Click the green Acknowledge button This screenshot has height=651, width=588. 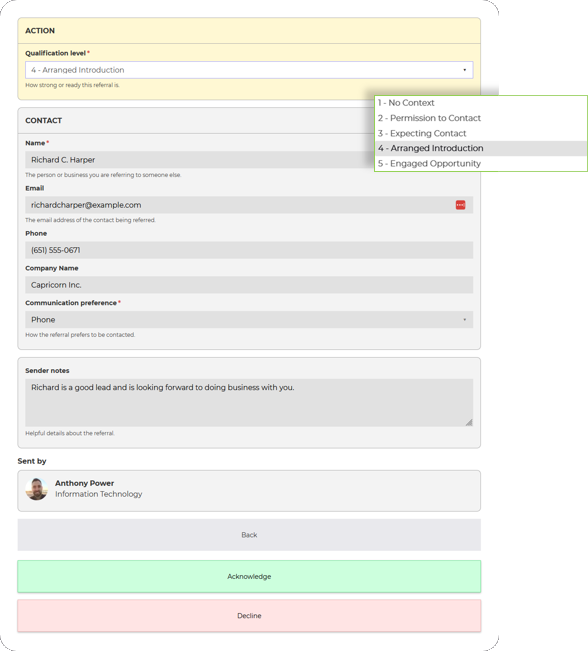coord(249,576)
